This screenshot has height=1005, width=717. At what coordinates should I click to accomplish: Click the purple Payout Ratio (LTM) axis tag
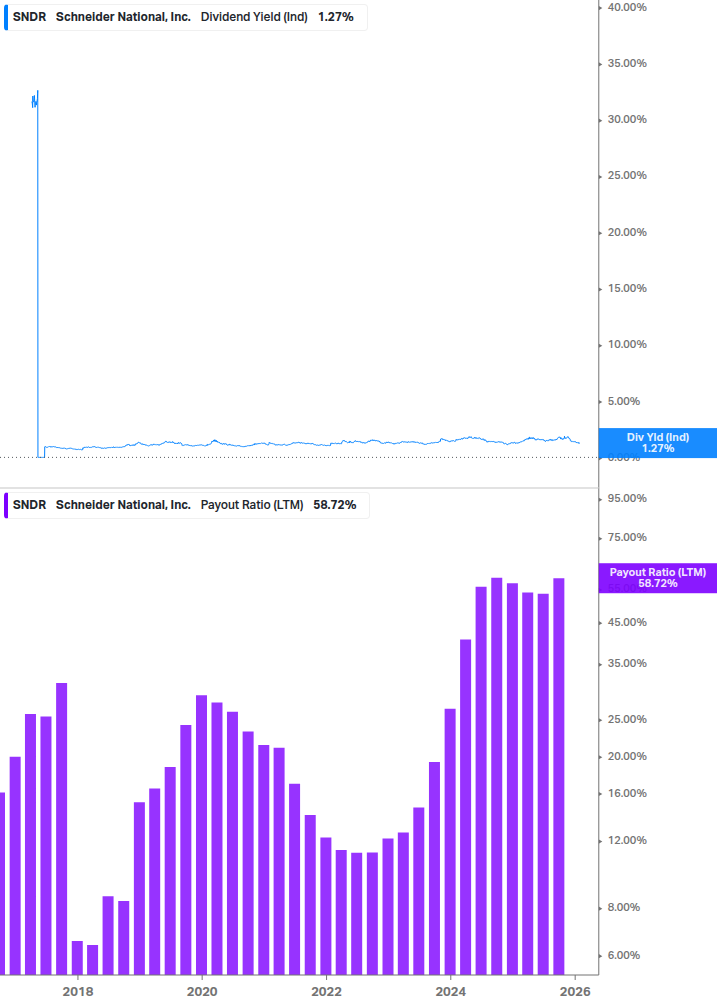(657, 577)
